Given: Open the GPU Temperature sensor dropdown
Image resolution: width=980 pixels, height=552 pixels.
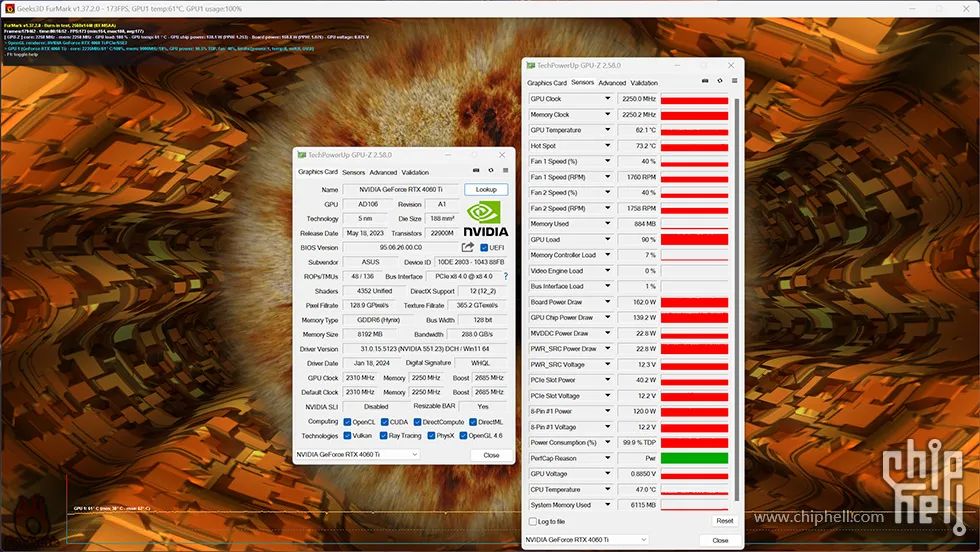Looking at the screenshot, I should (607, 130).
